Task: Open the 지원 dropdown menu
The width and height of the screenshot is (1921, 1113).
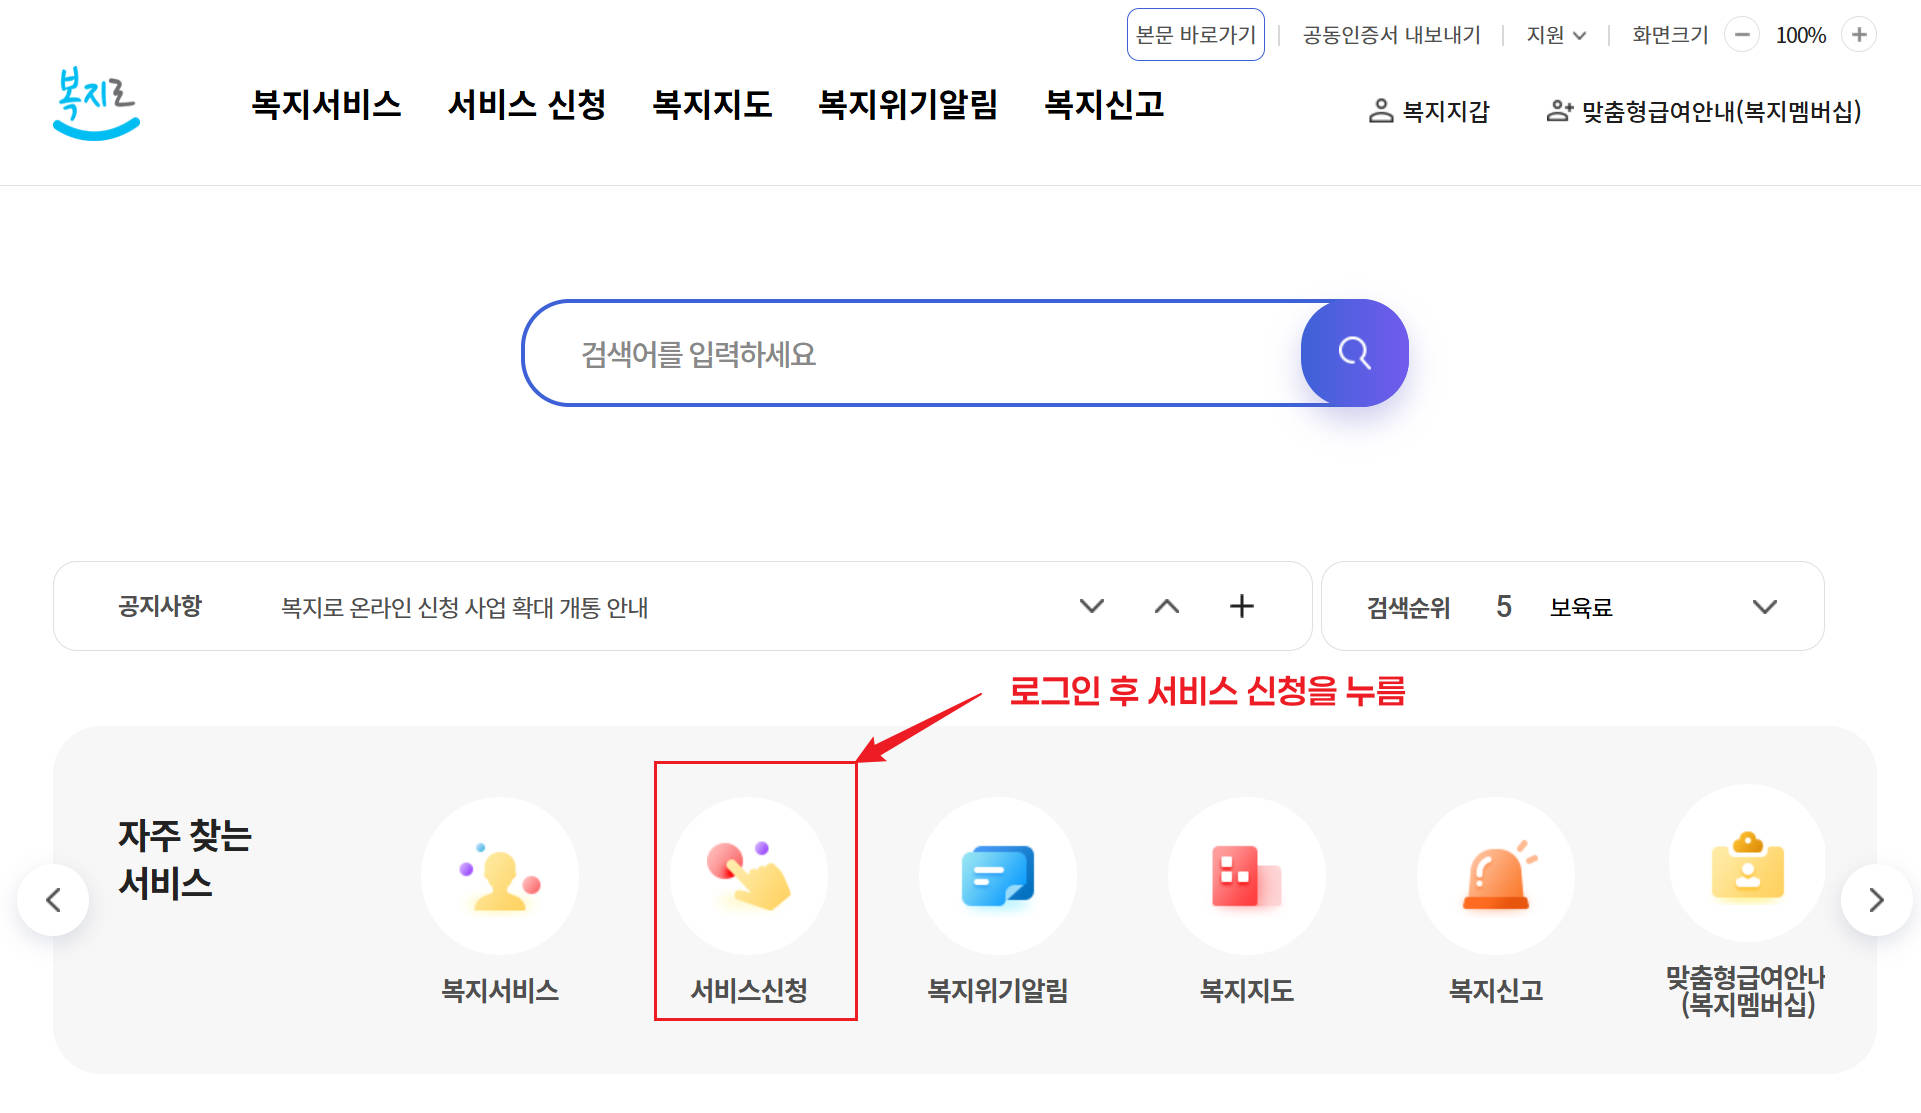Action: click(x=1554, y=34)
